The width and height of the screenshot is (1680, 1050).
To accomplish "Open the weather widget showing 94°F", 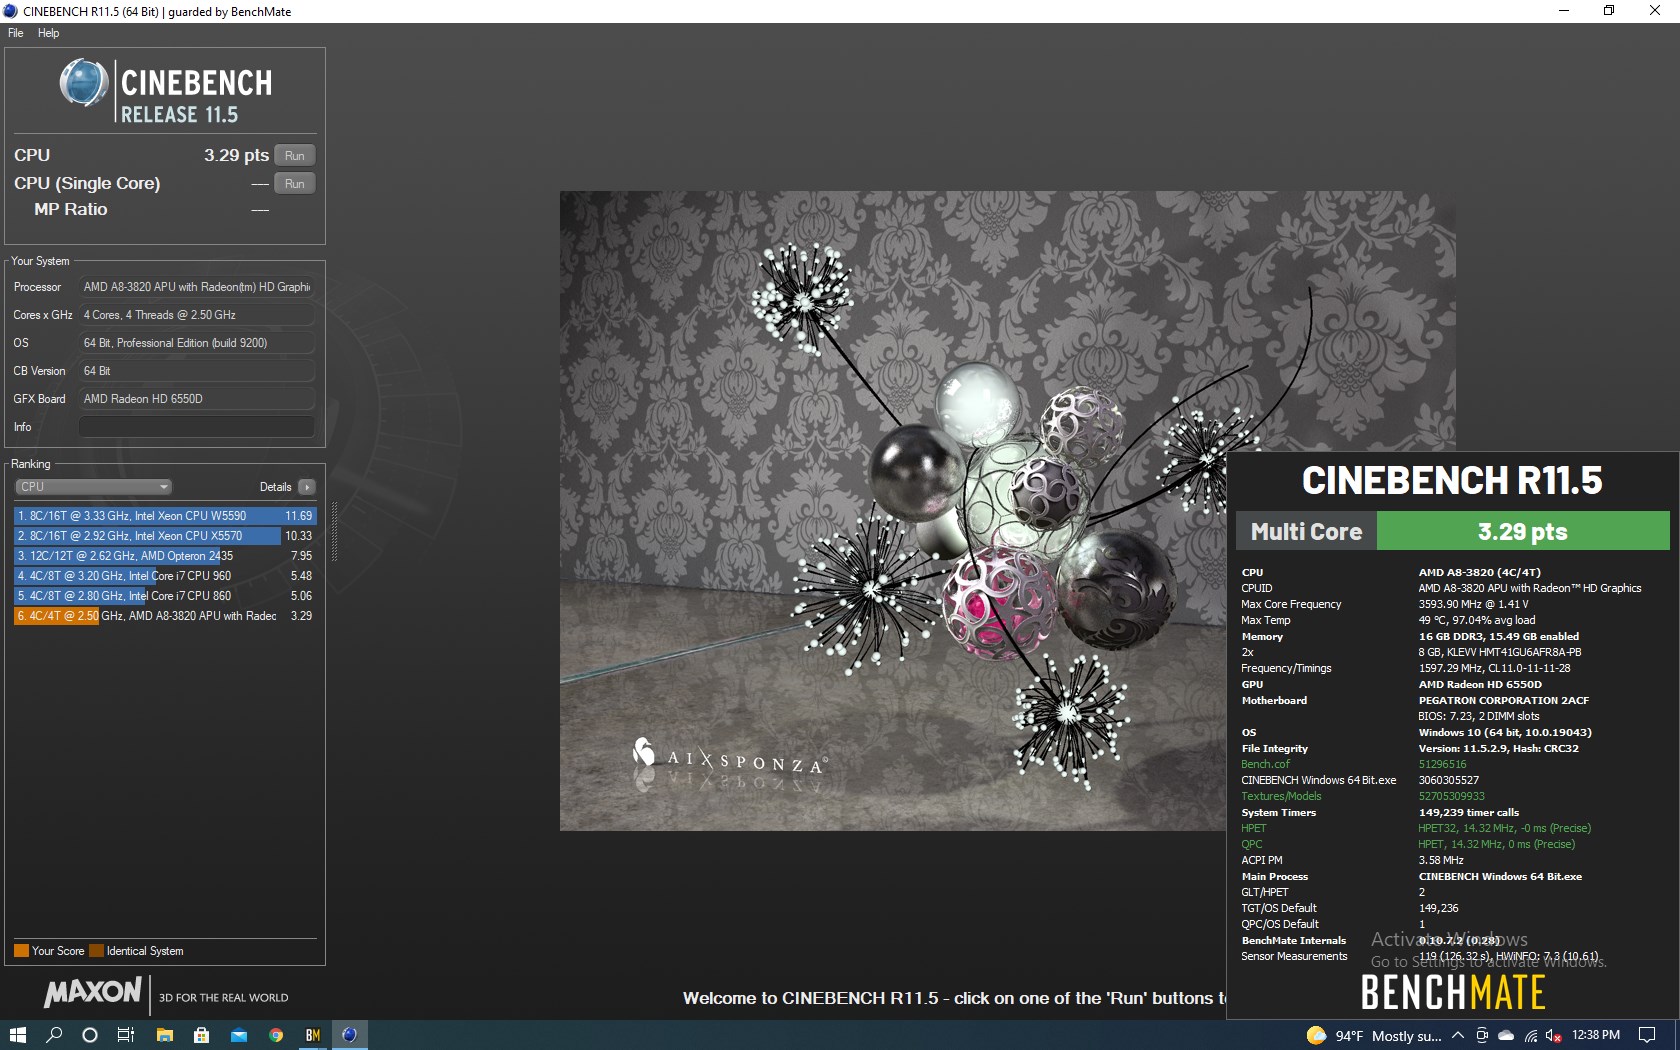I will pos(1373,1035).
